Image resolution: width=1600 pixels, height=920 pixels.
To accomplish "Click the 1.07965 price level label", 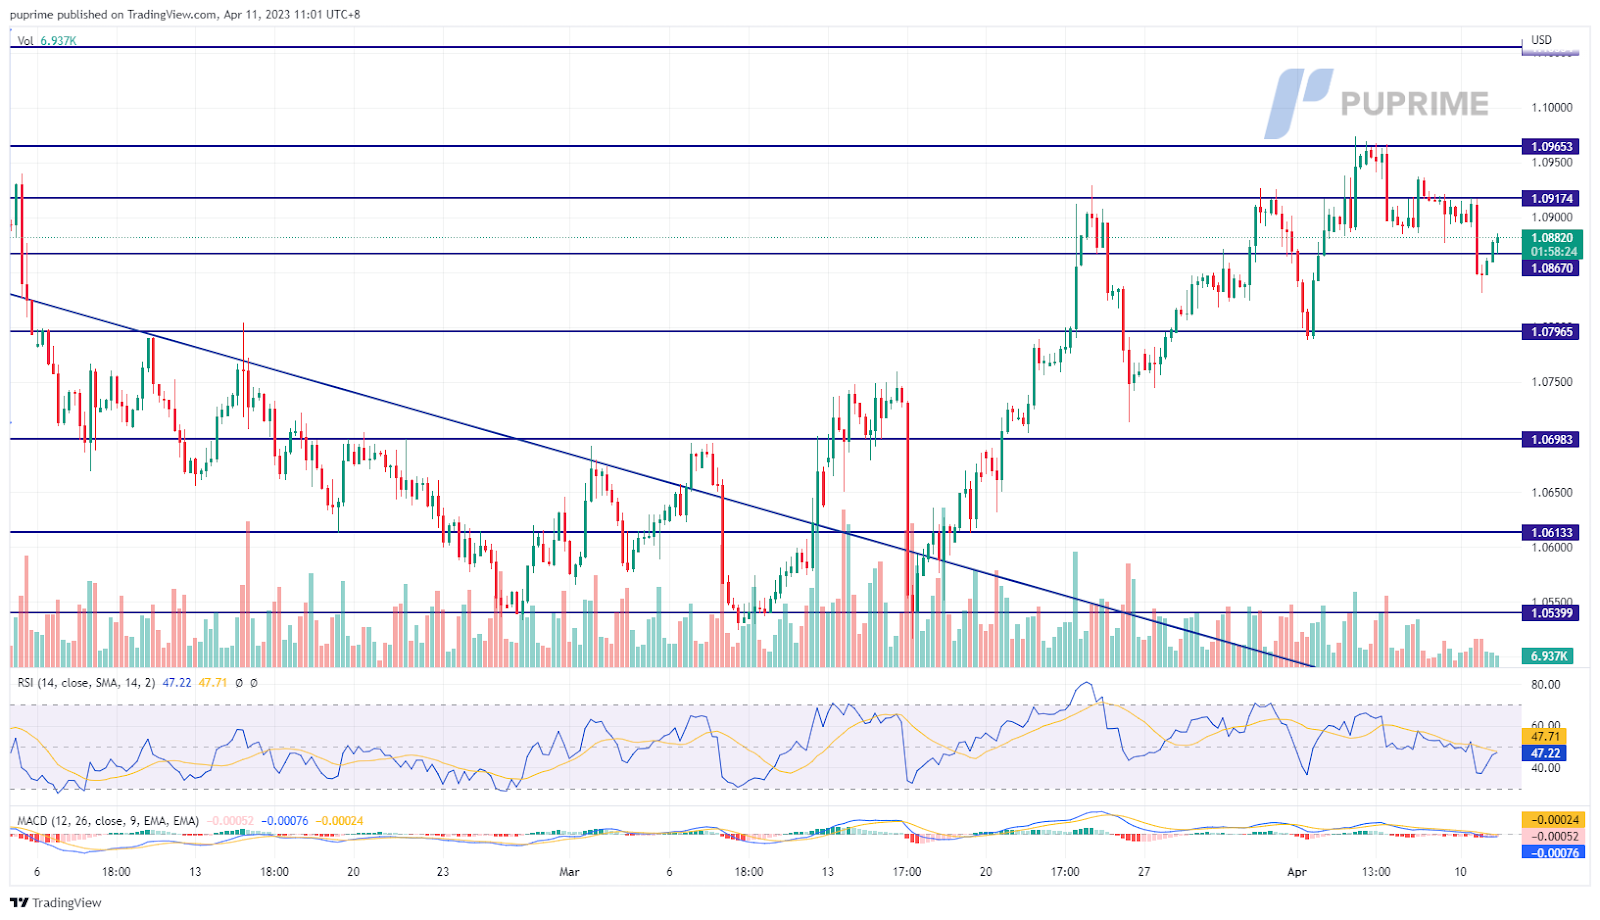I will [x=1550, y=332].
